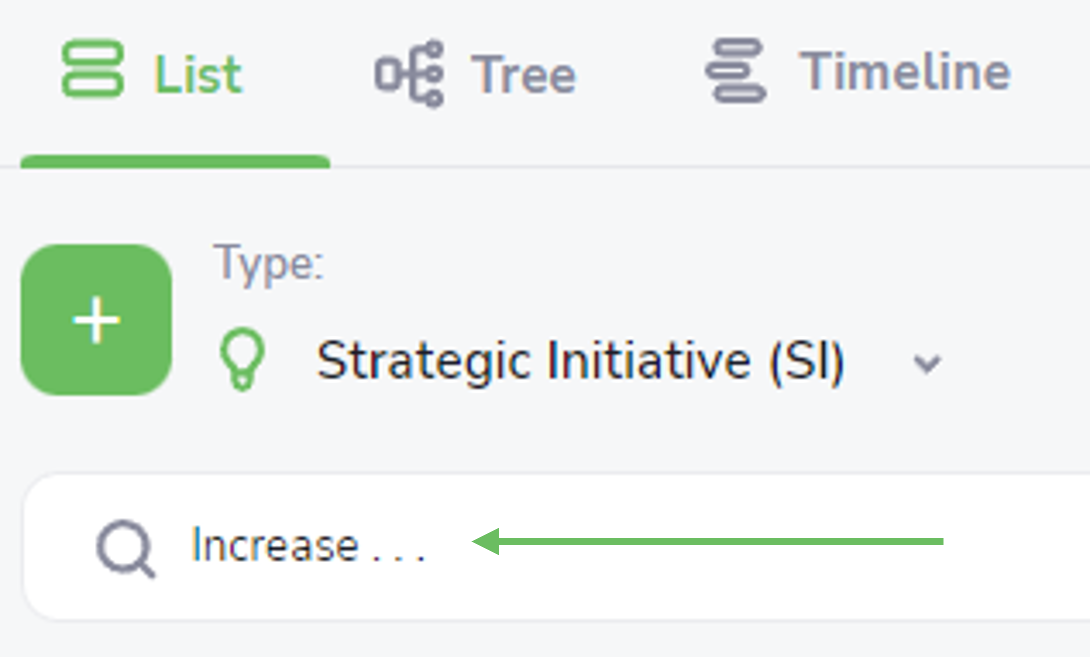
Task: Click the SI abbreviation in type name
Action: click(x=808, y=360)
